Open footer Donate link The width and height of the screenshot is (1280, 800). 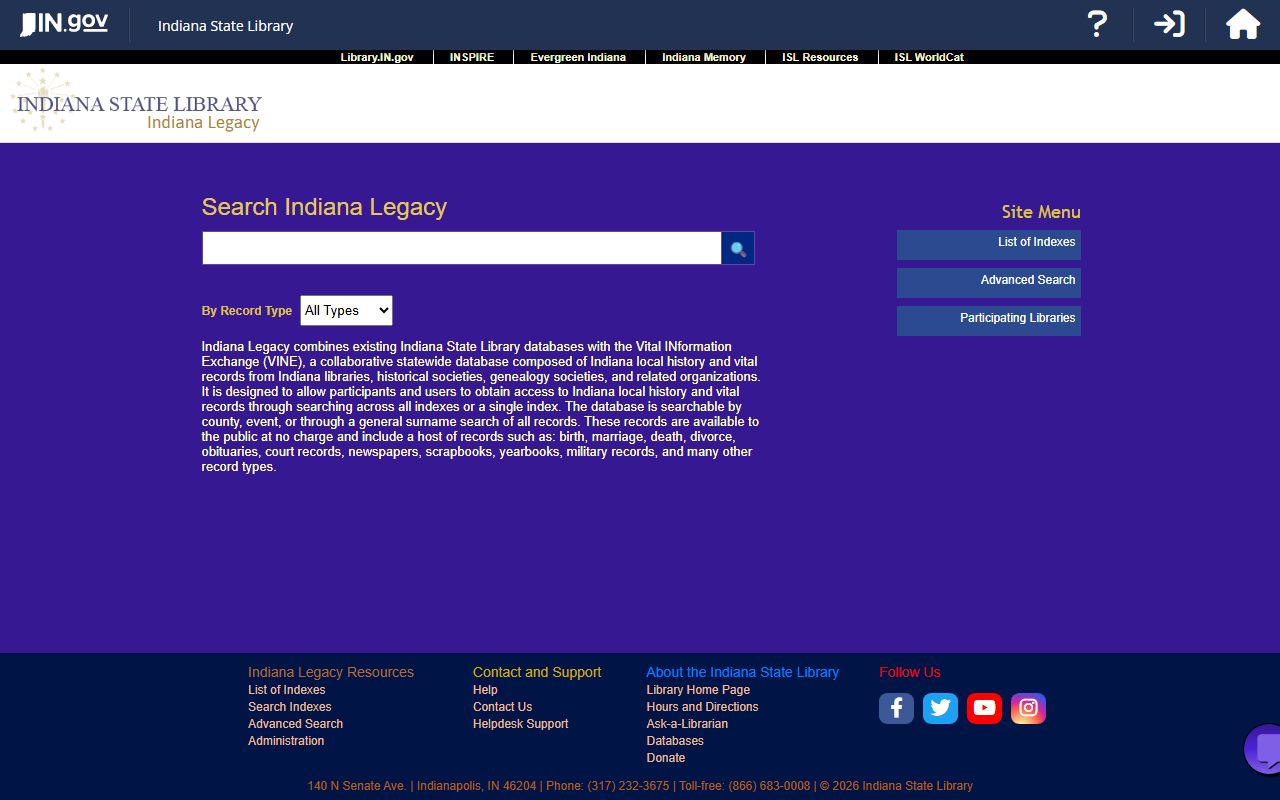pyautogui.click(x=666, y=758)
